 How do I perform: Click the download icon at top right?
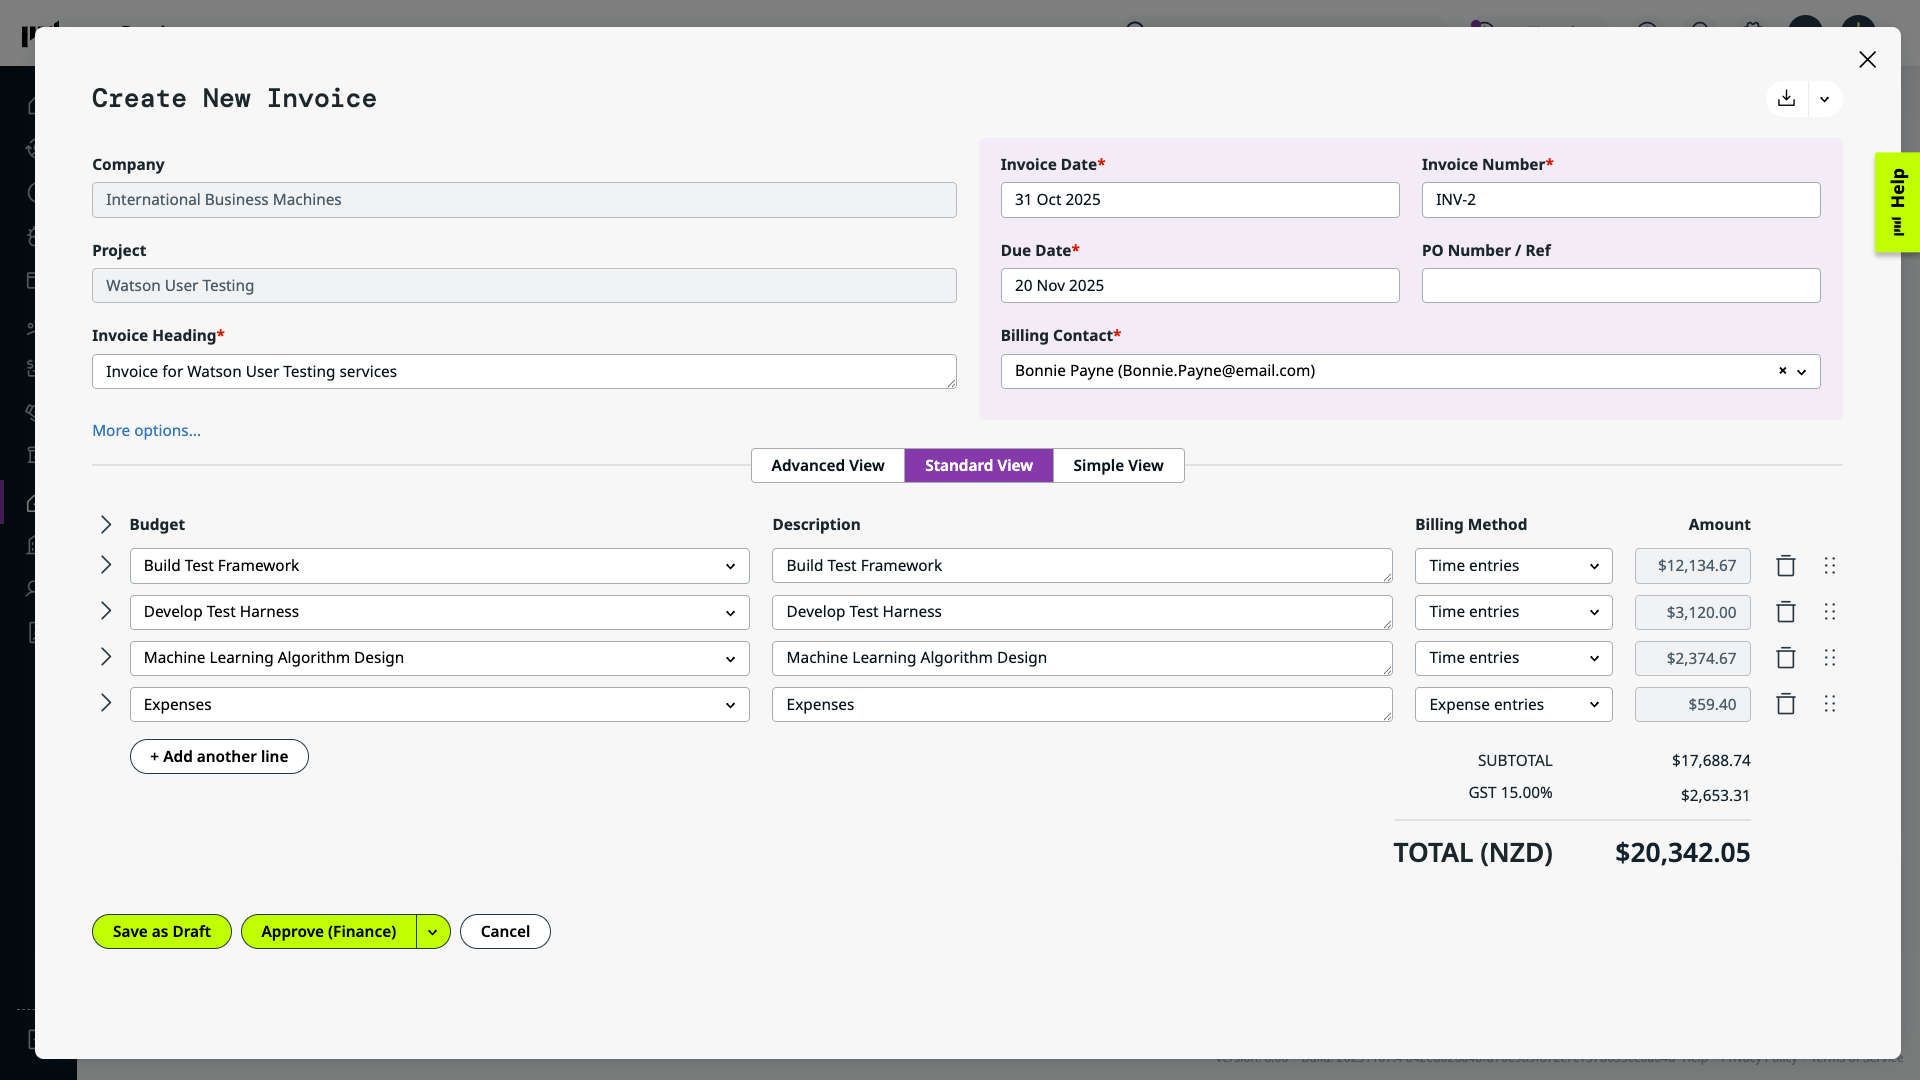pyautogui.click(x=1786, y=99)
